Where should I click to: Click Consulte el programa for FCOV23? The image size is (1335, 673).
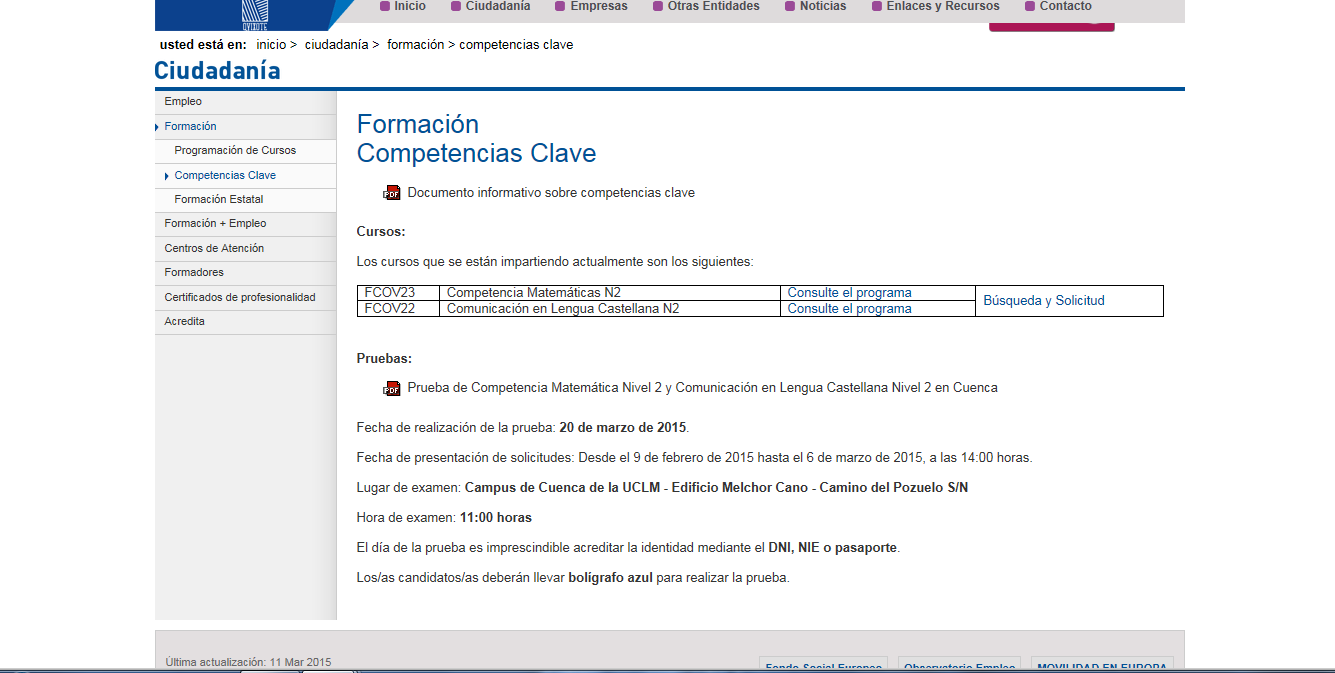(x=849, y=293)
